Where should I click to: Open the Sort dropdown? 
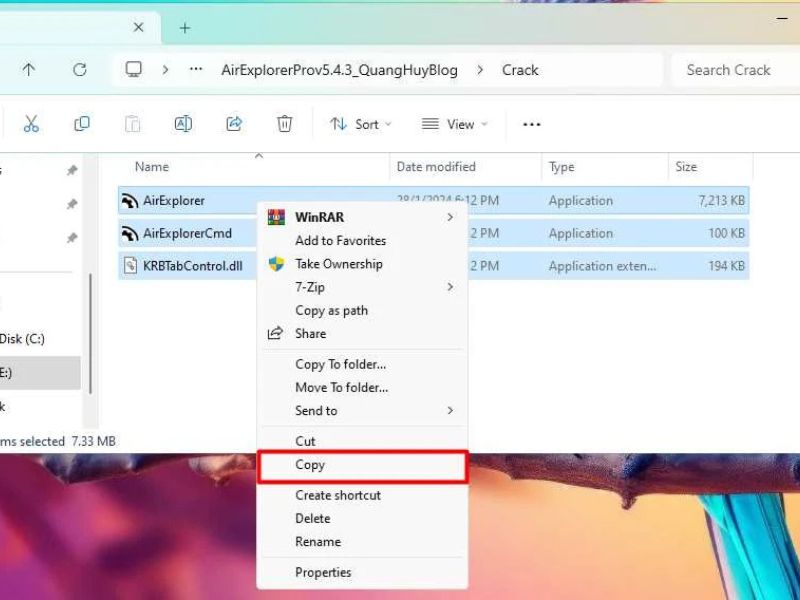[x=360, y=124]
